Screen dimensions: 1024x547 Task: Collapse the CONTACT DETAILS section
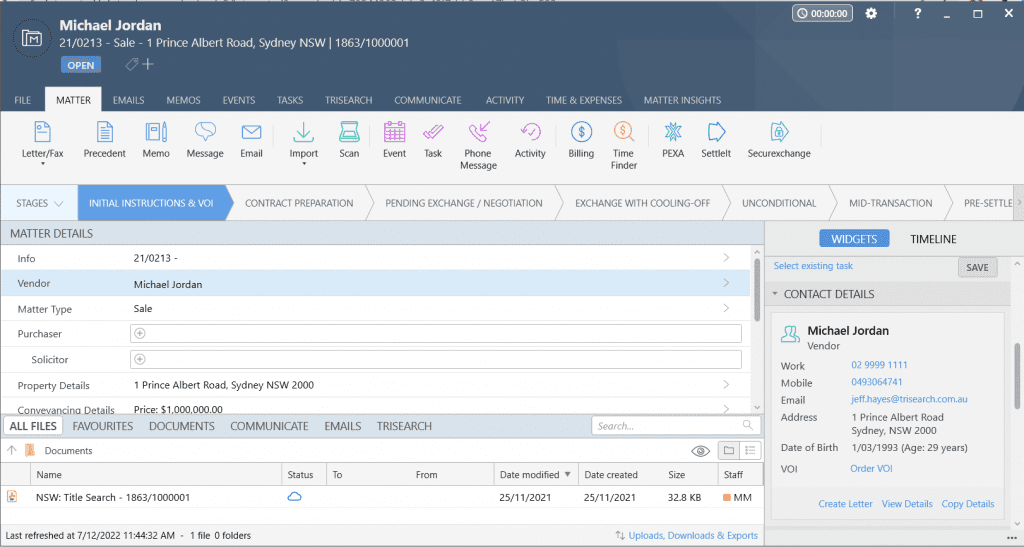coord(775,294)
